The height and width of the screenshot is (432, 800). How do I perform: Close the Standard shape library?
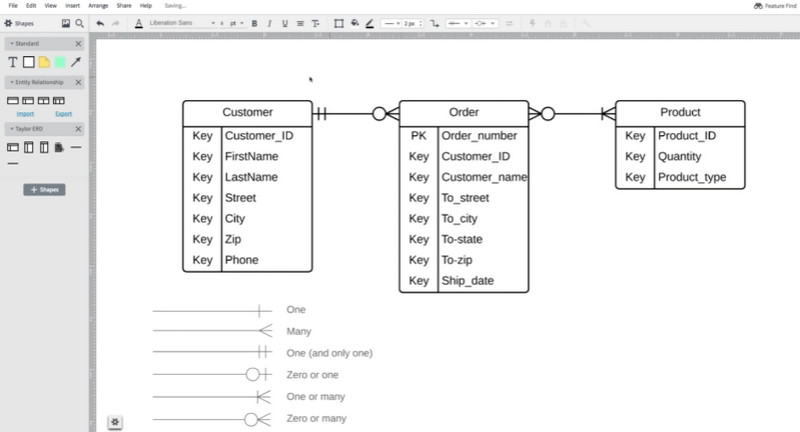79,44
